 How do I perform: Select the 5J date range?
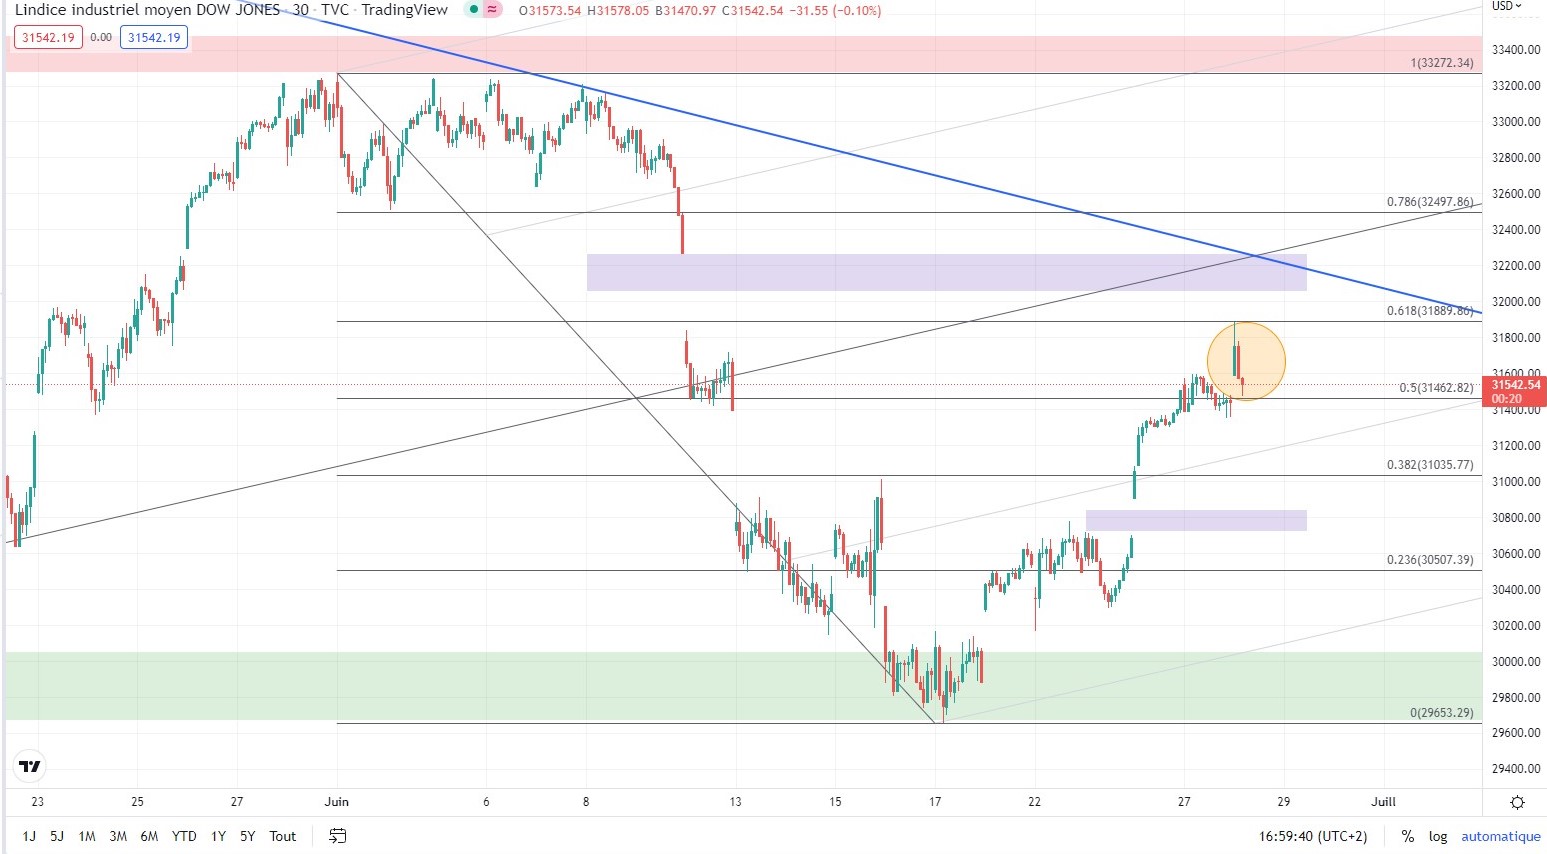click(x=57, y=836)
